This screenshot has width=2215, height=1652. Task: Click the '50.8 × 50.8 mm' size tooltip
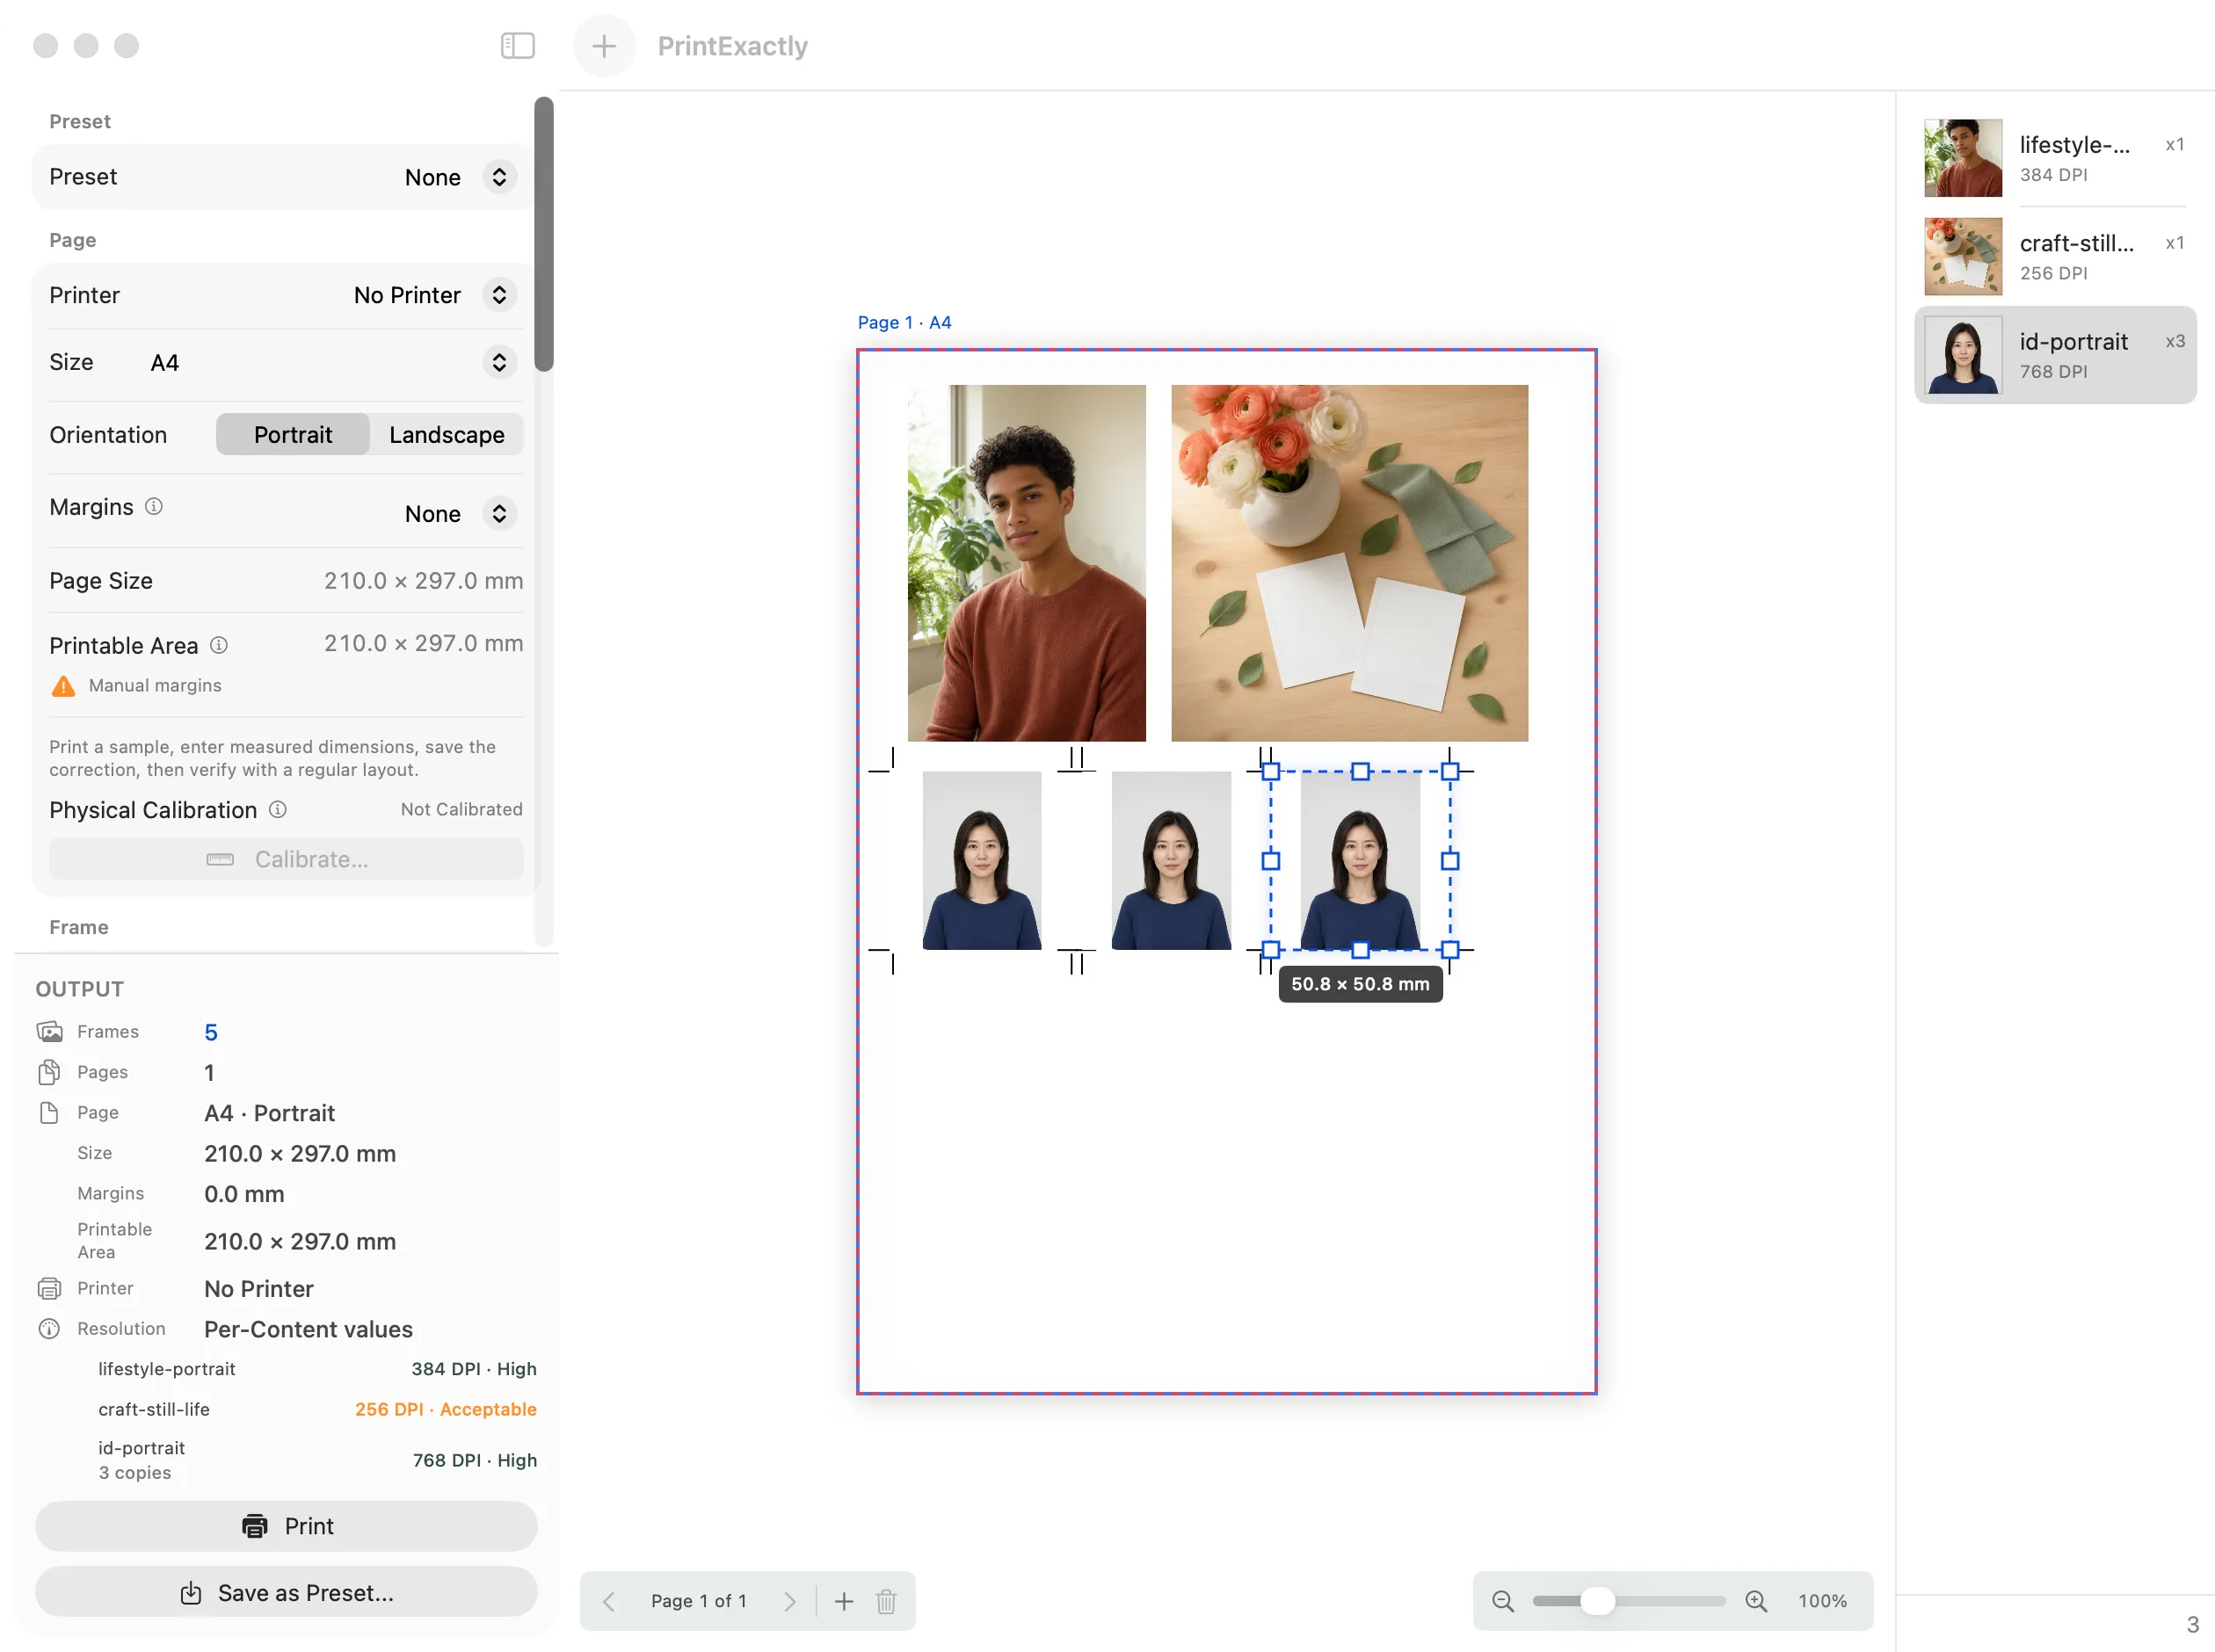coord(1360,984)
